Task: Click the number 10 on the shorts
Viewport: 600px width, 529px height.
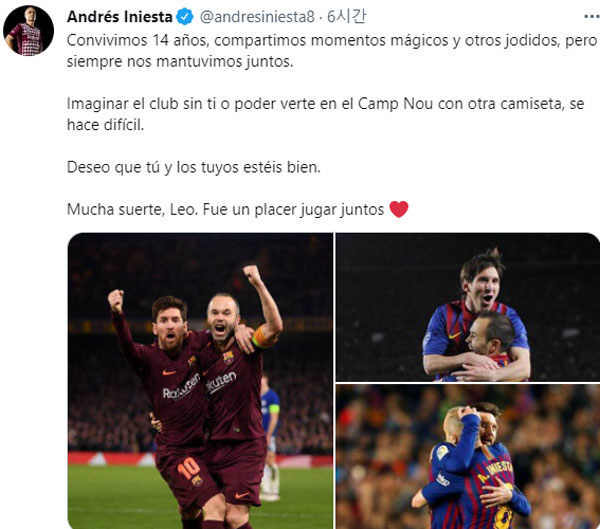Action: (x=189, y=469)
